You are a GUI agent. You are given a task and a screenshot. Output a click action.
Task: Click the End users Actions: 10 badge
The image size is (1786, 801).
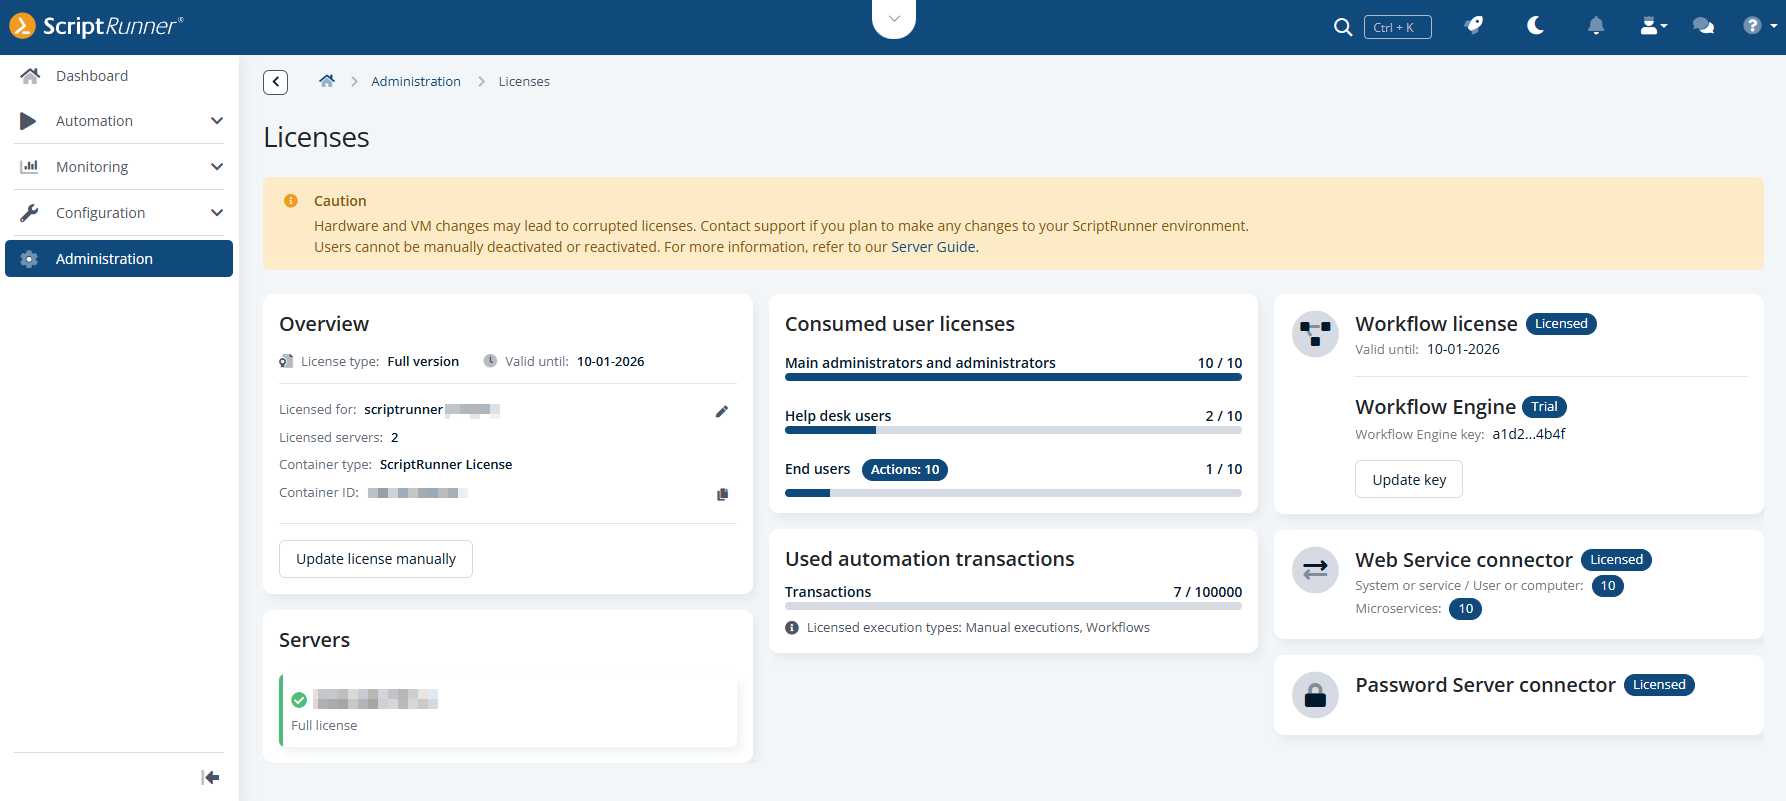click(905, 470)
